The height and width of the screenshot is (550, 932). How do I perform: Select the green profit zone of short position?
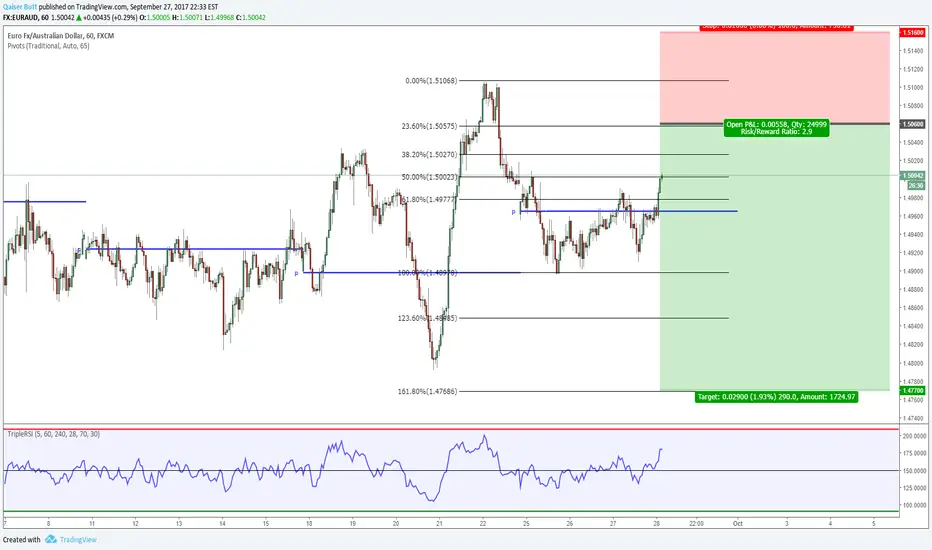tap(774, 257)
